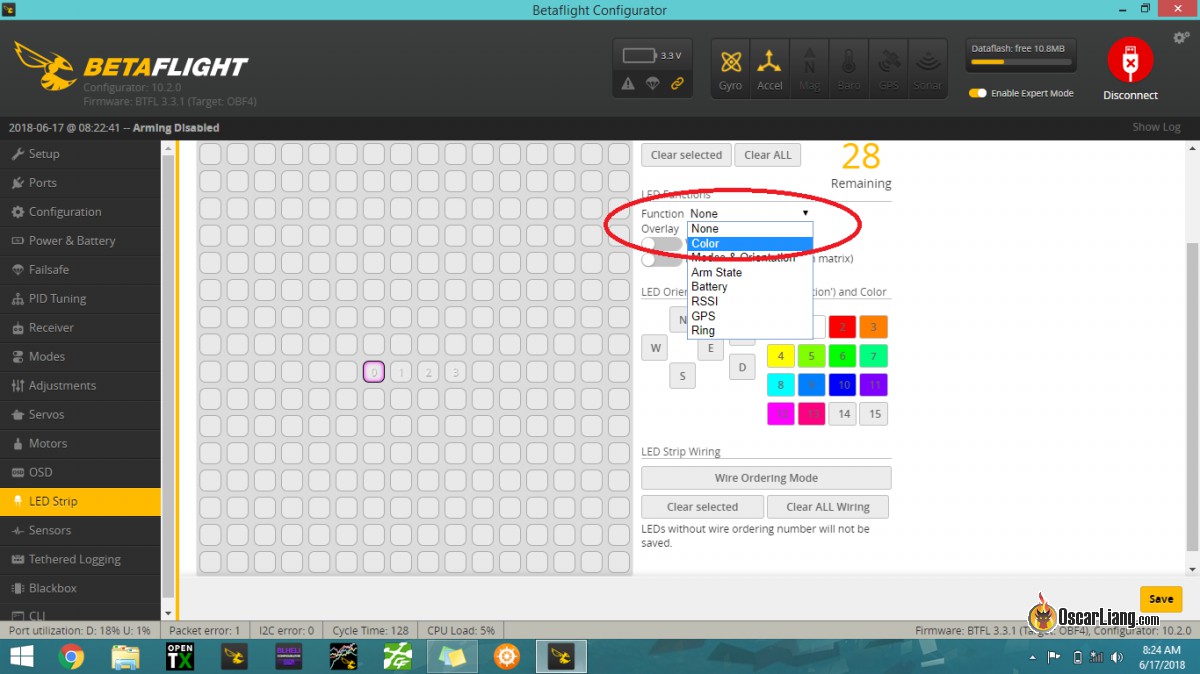Image resolution: width=1200 pixels, height=674 pixels.
Task: Open settings gear in top right corner
Action: [1180, 38]
